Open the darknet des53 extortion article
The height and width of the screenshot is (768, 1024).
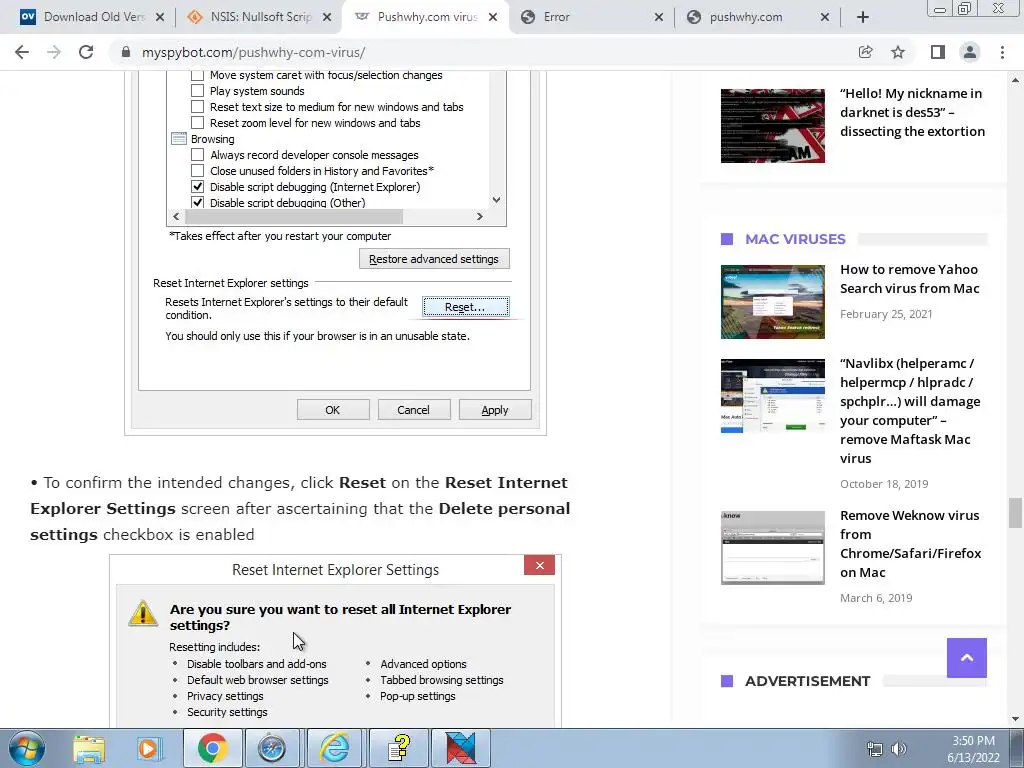pyautogui.click(x=912, y=112)
